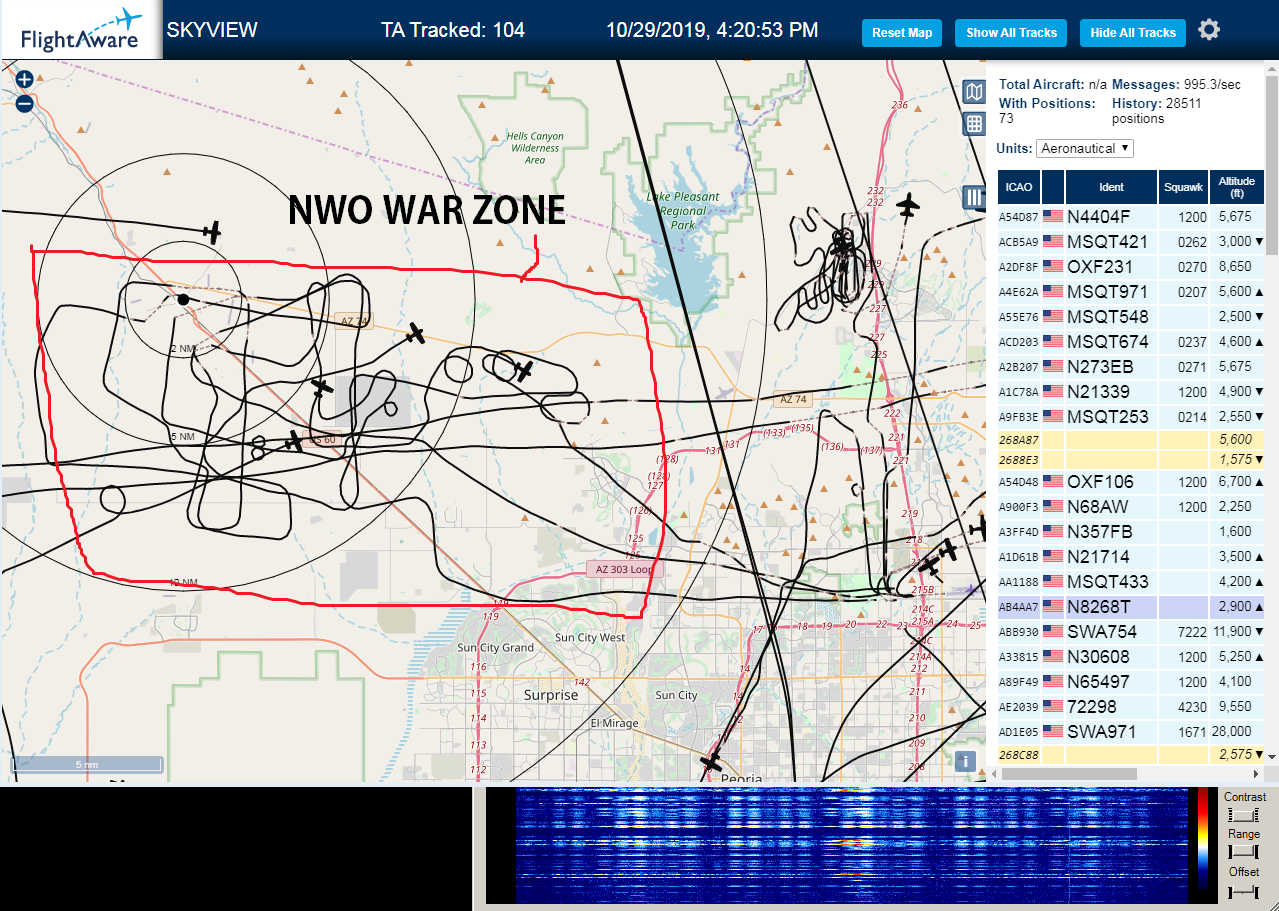Viewport: 1279px width, 911px height.
Task: Open the settings gear
Action: click(x=1209, y=30)
